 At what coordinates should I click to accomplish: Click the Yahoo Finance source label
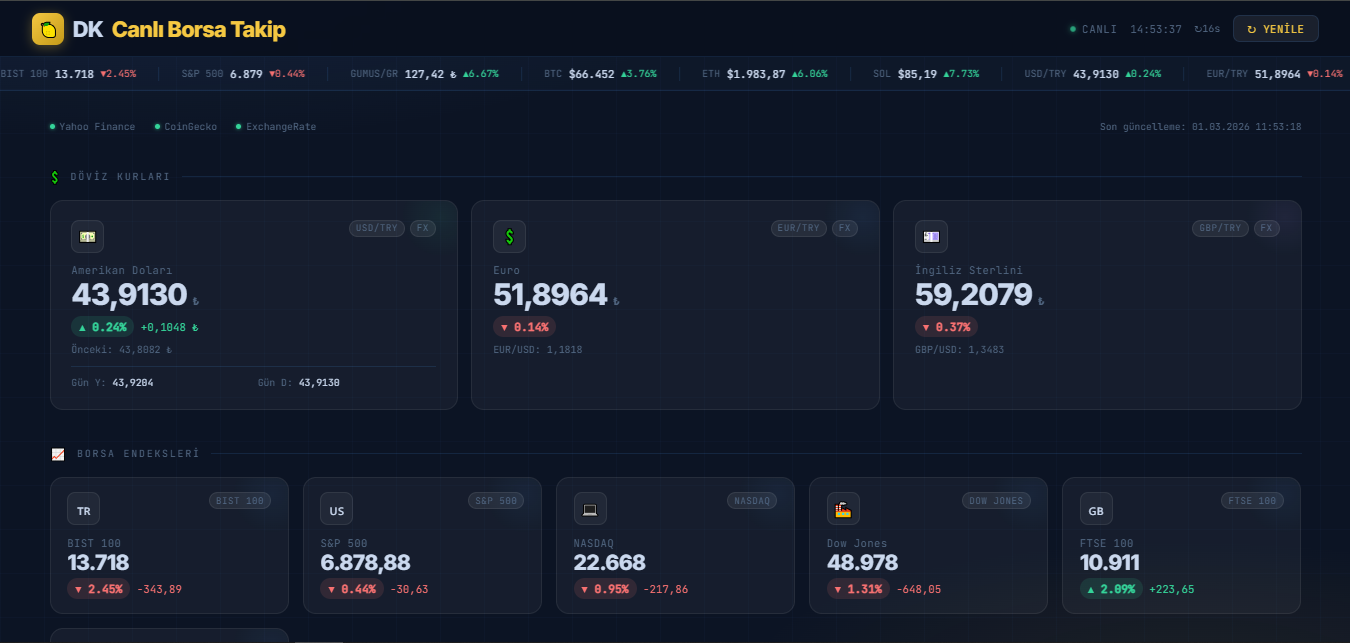tap(92, 127)
